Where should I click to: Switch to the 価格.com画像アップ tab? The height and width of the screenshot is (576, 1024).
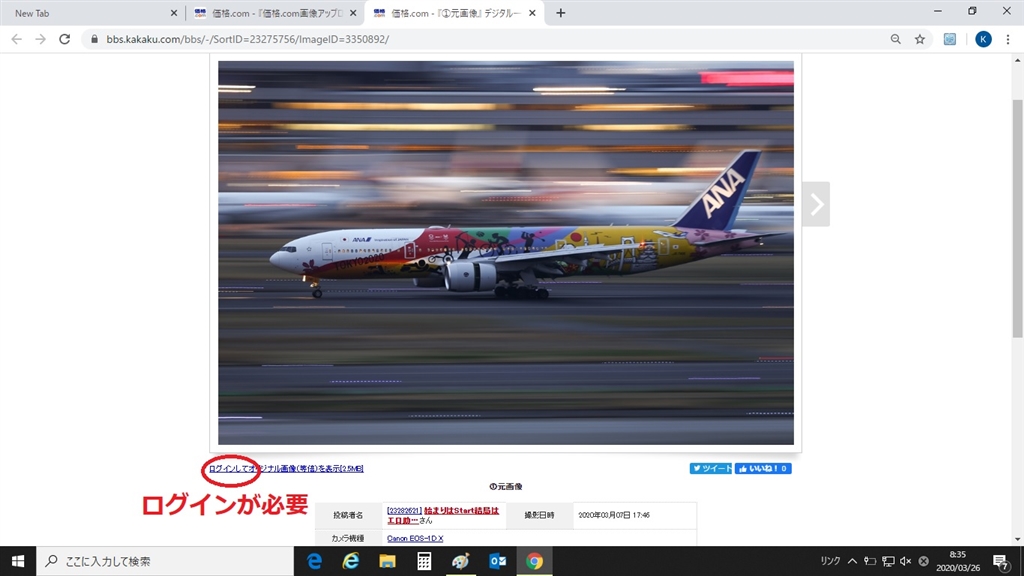[274, 13]
